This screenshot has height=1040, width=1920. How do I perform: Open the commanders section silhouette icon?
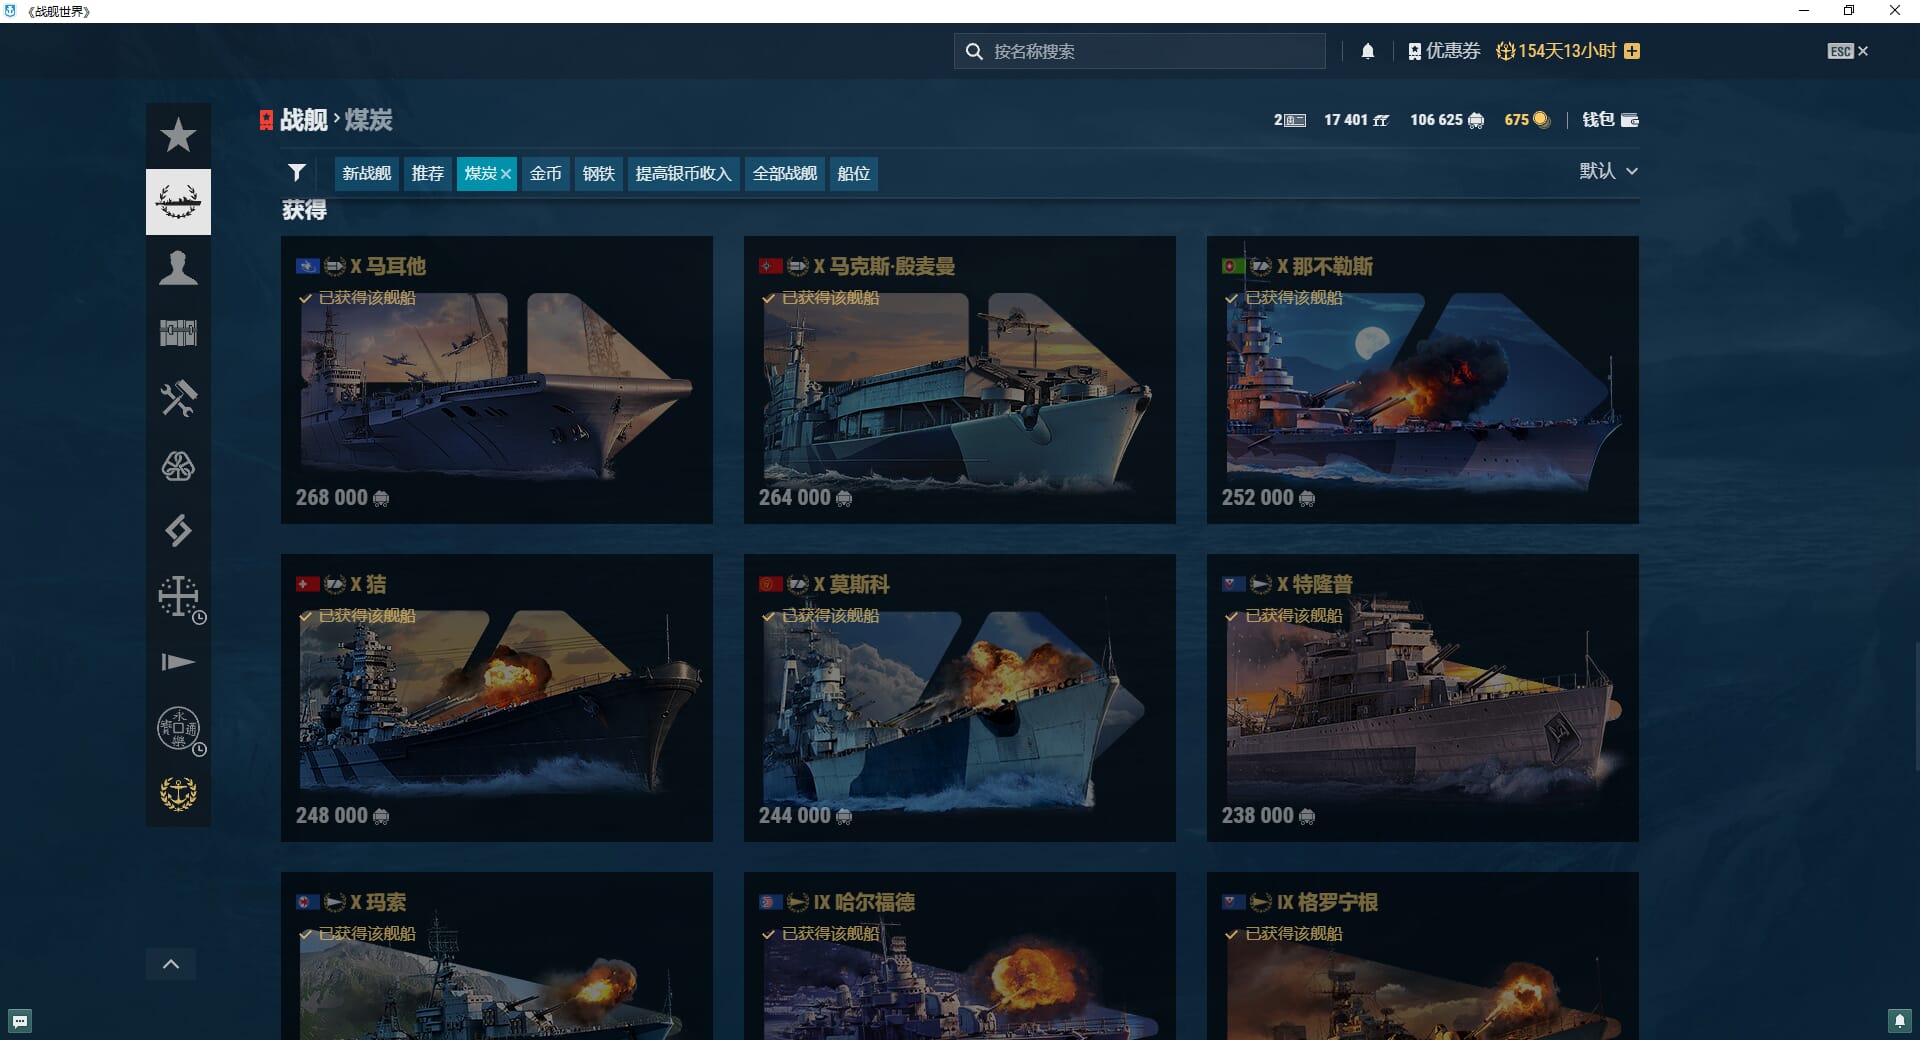click(x=178, y=268)
